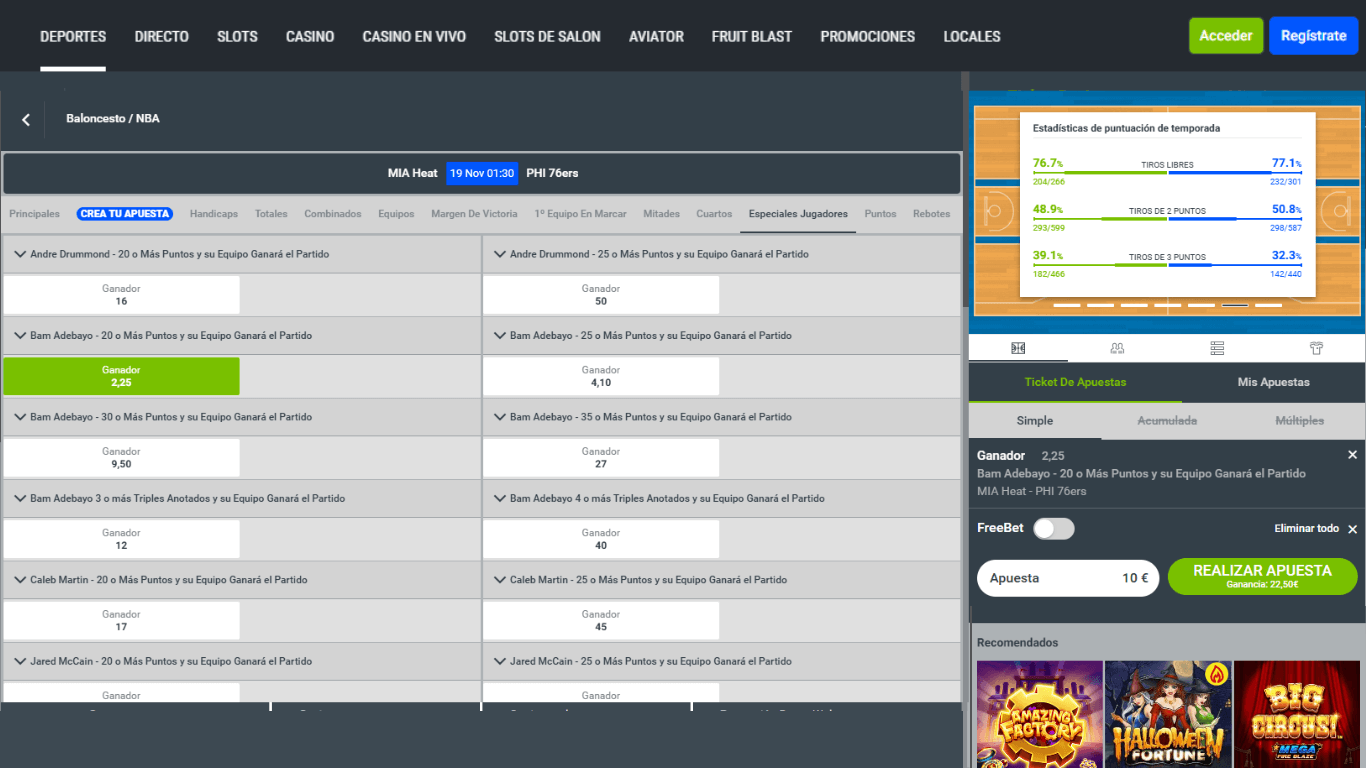
Task: Collapse Bam Adebayo 25 o Más Puntos market
Action: tap(499, 335)
